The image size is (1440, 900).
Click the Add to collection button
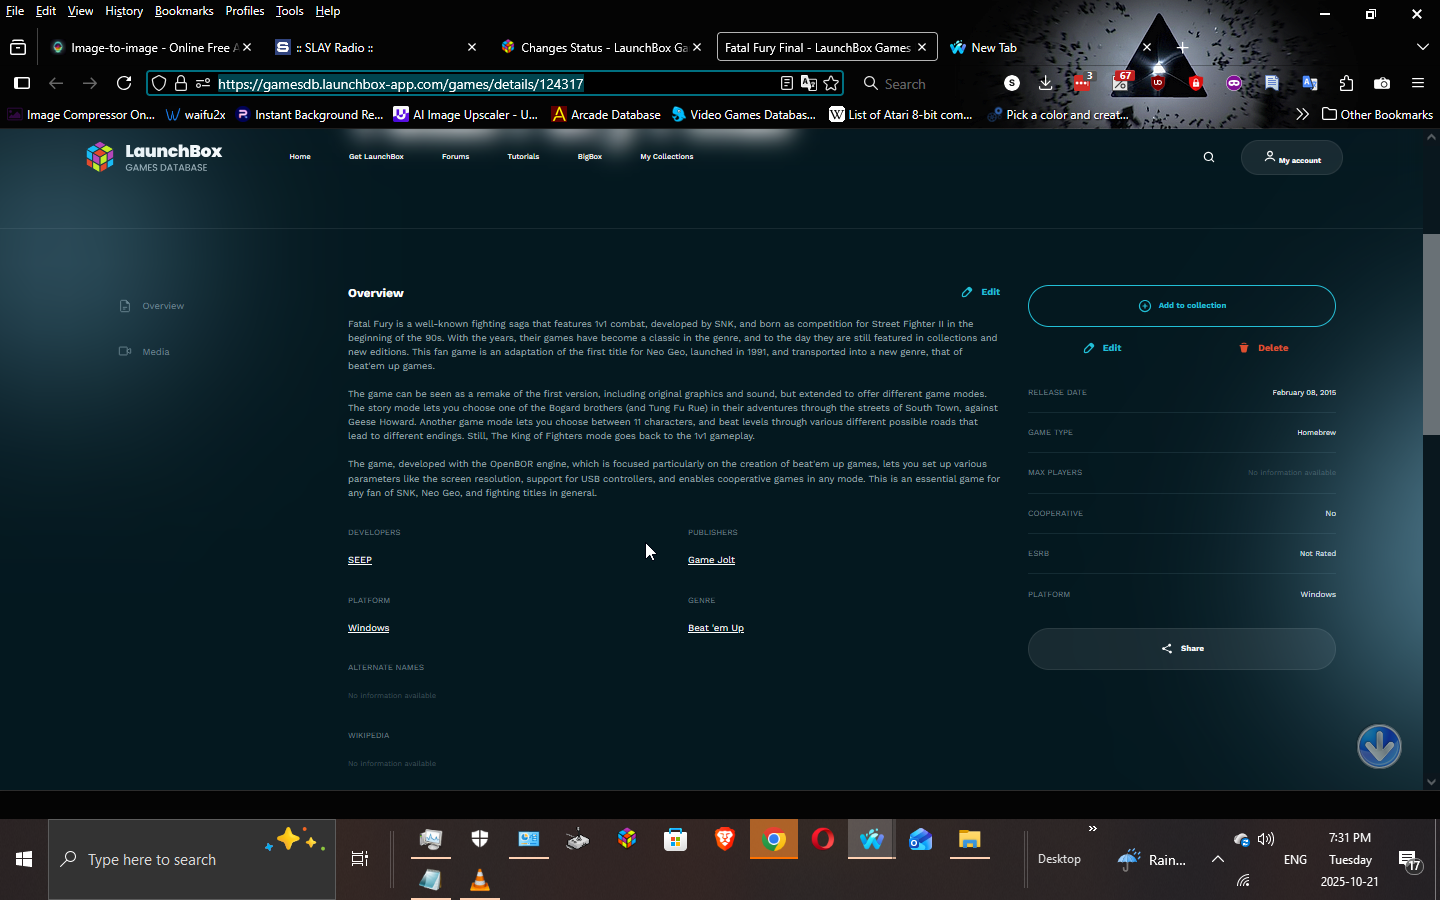point(1181,306)
